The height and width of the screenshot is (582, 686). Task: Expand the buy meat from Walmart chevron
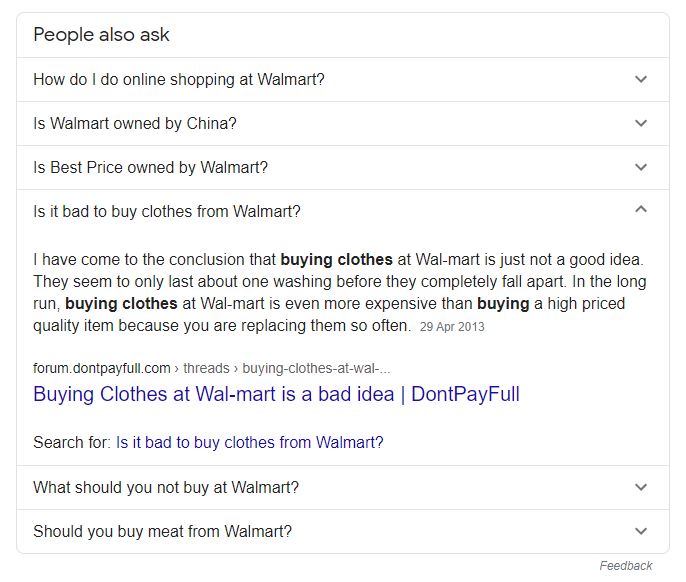641,531
